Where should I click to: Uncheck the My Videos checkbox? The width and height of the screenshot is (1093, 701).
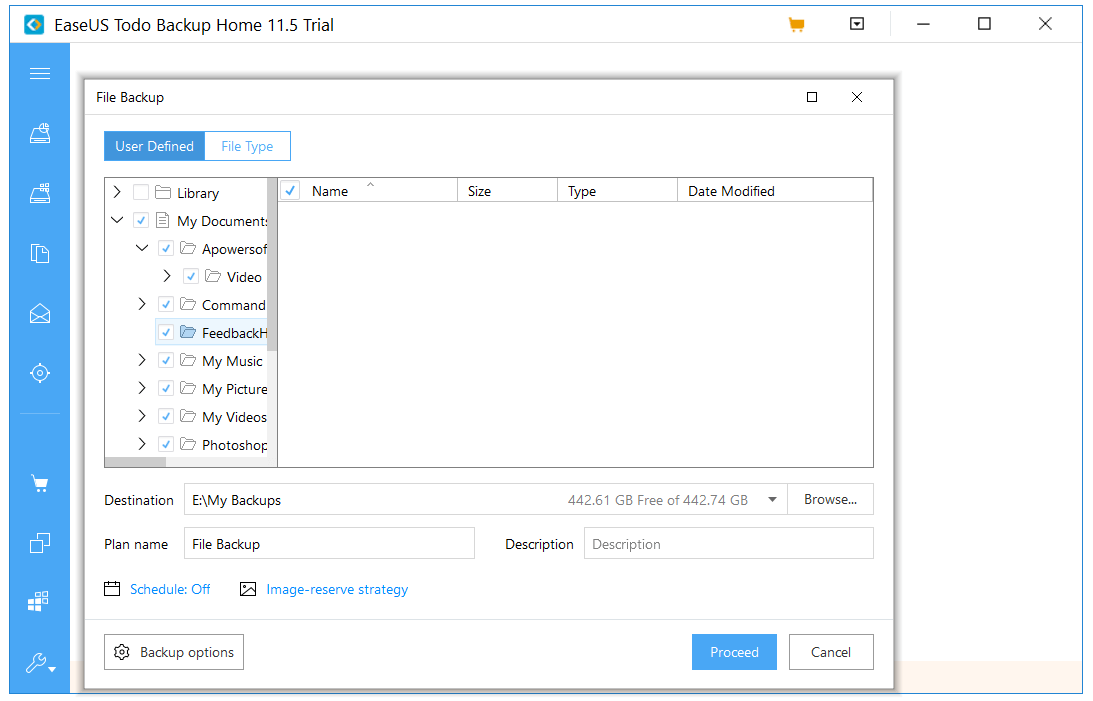pos(166,416)
